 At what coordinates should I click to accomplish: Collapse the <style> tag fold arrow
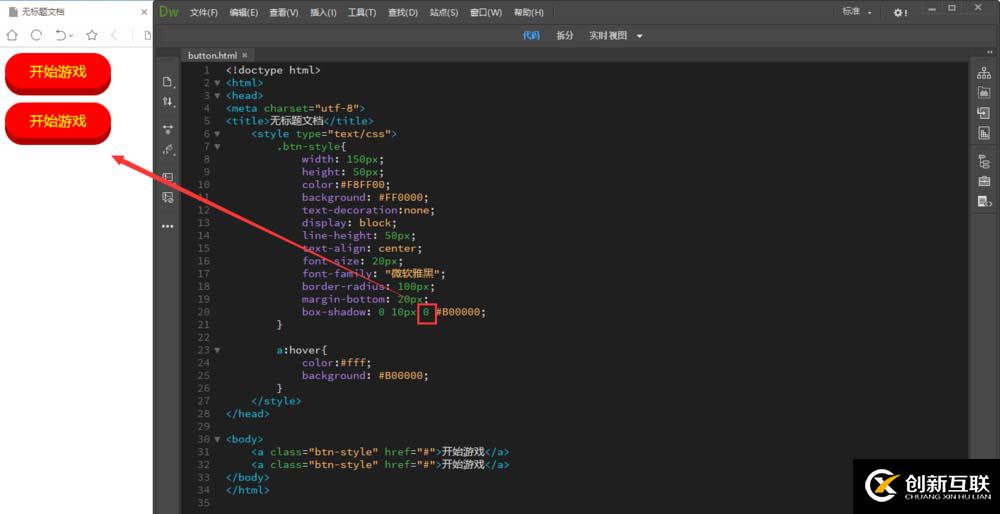217,134
